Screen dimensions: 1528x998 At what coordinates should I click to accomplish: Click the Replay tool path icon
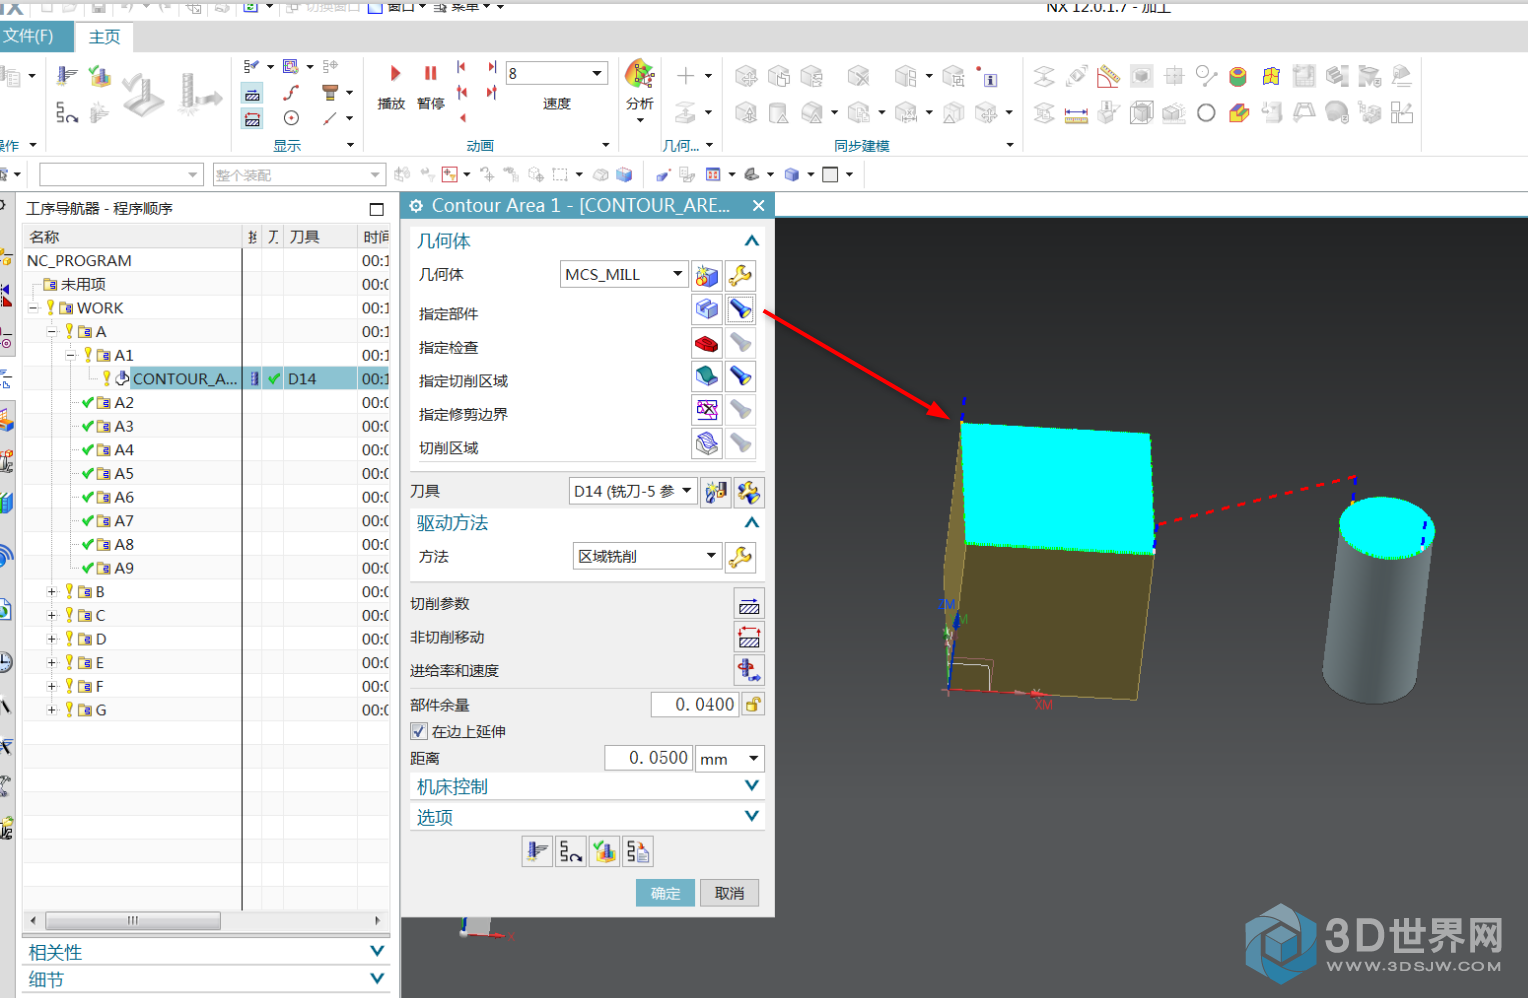point(571,851)
